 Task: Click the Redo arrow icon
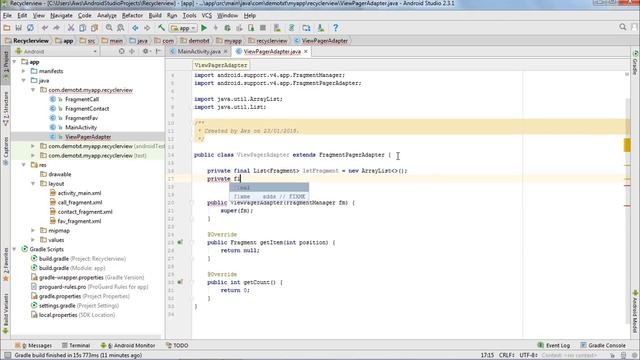coord(56,28)
